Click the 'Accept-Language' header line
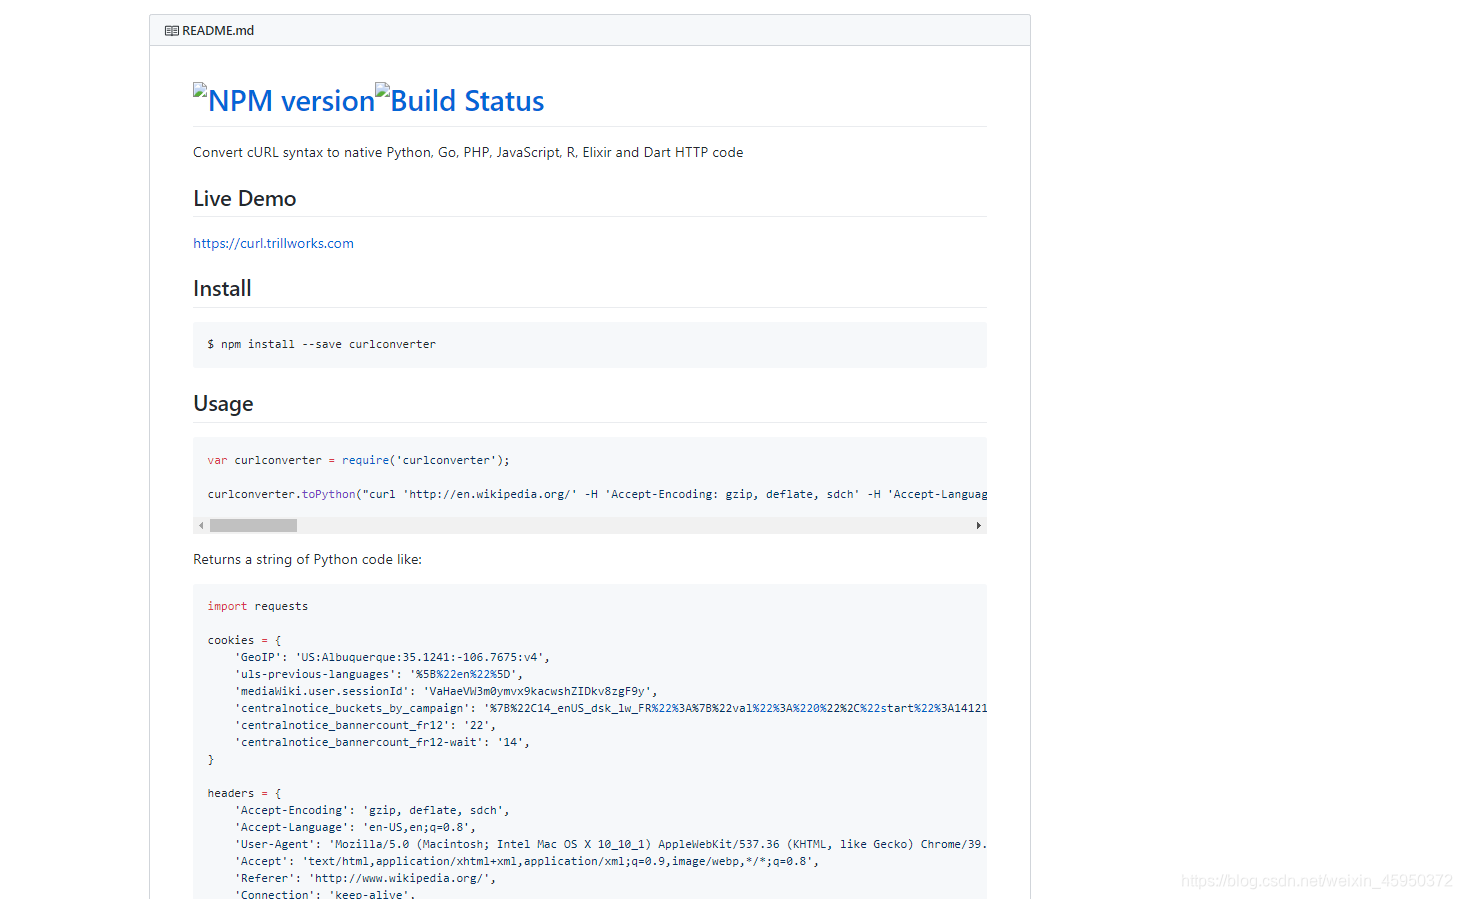Image resolution: width=1462 pixels, height=899 pixels. click(355, 827)
